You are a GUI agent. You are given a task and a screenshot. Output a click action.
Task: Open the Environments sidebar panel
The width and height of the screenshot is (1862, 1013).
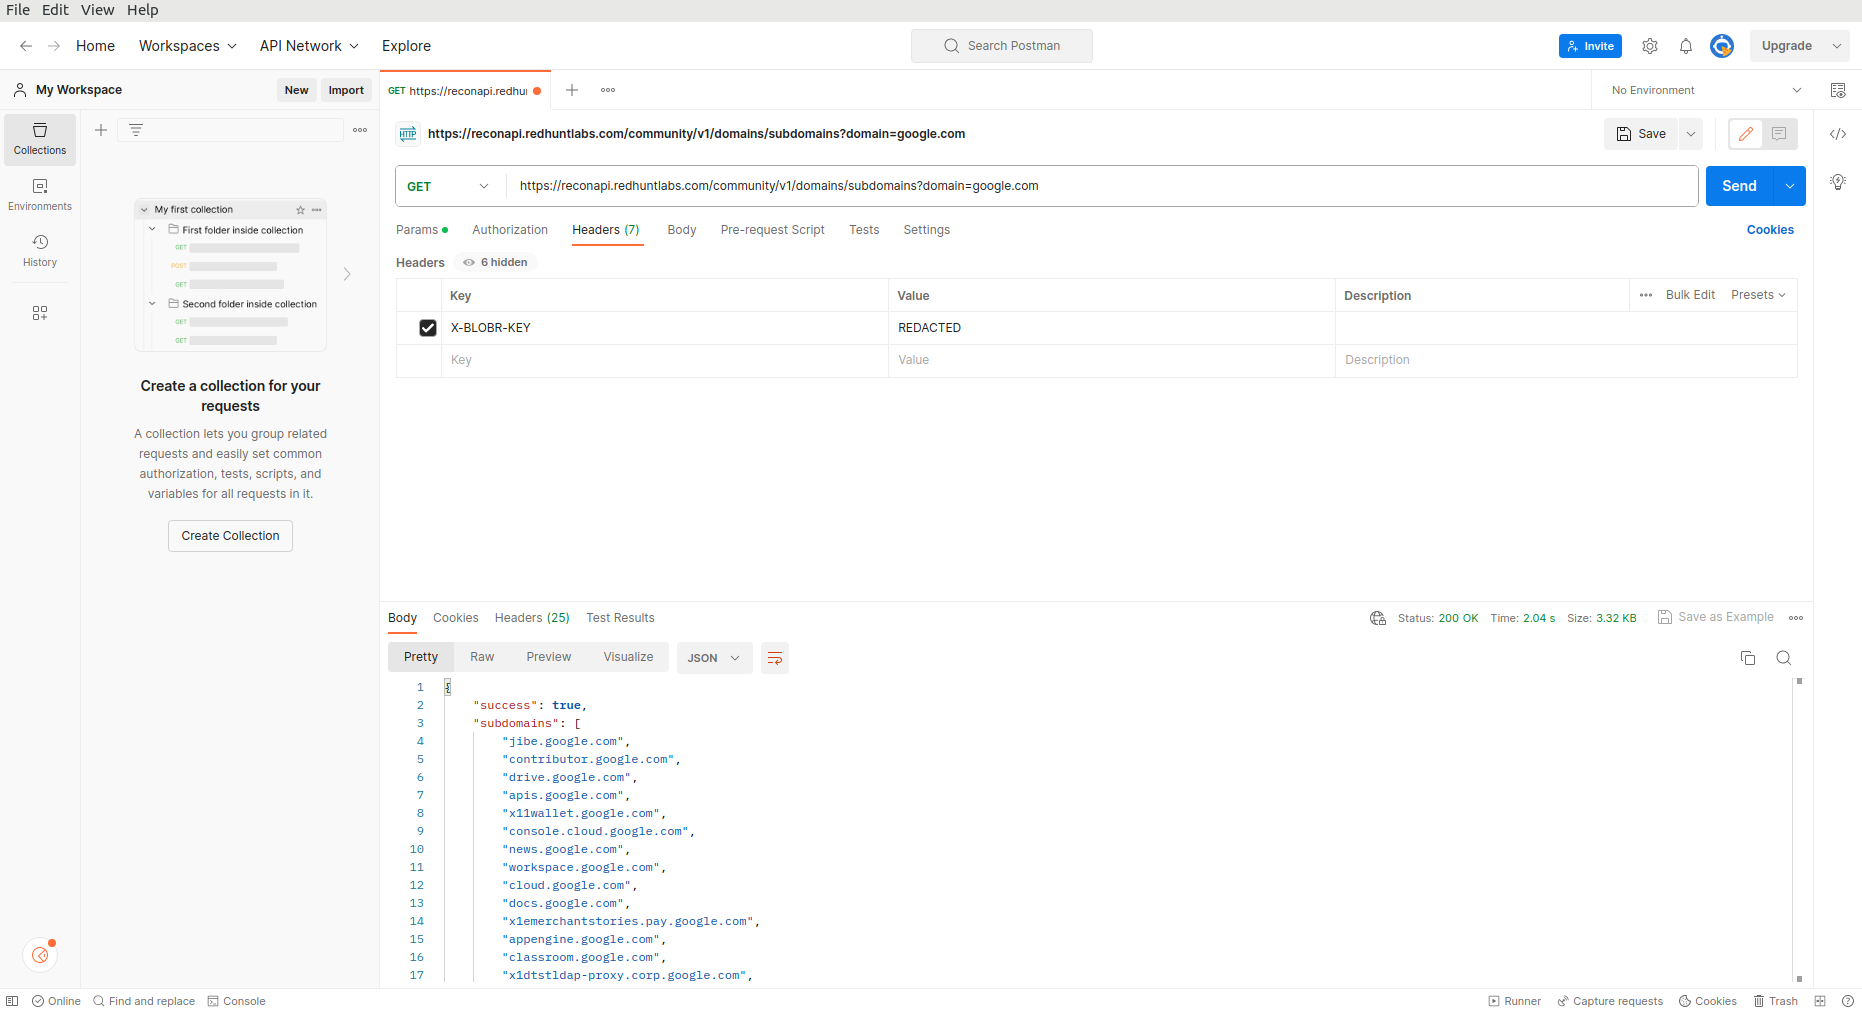tap(40, 194)
